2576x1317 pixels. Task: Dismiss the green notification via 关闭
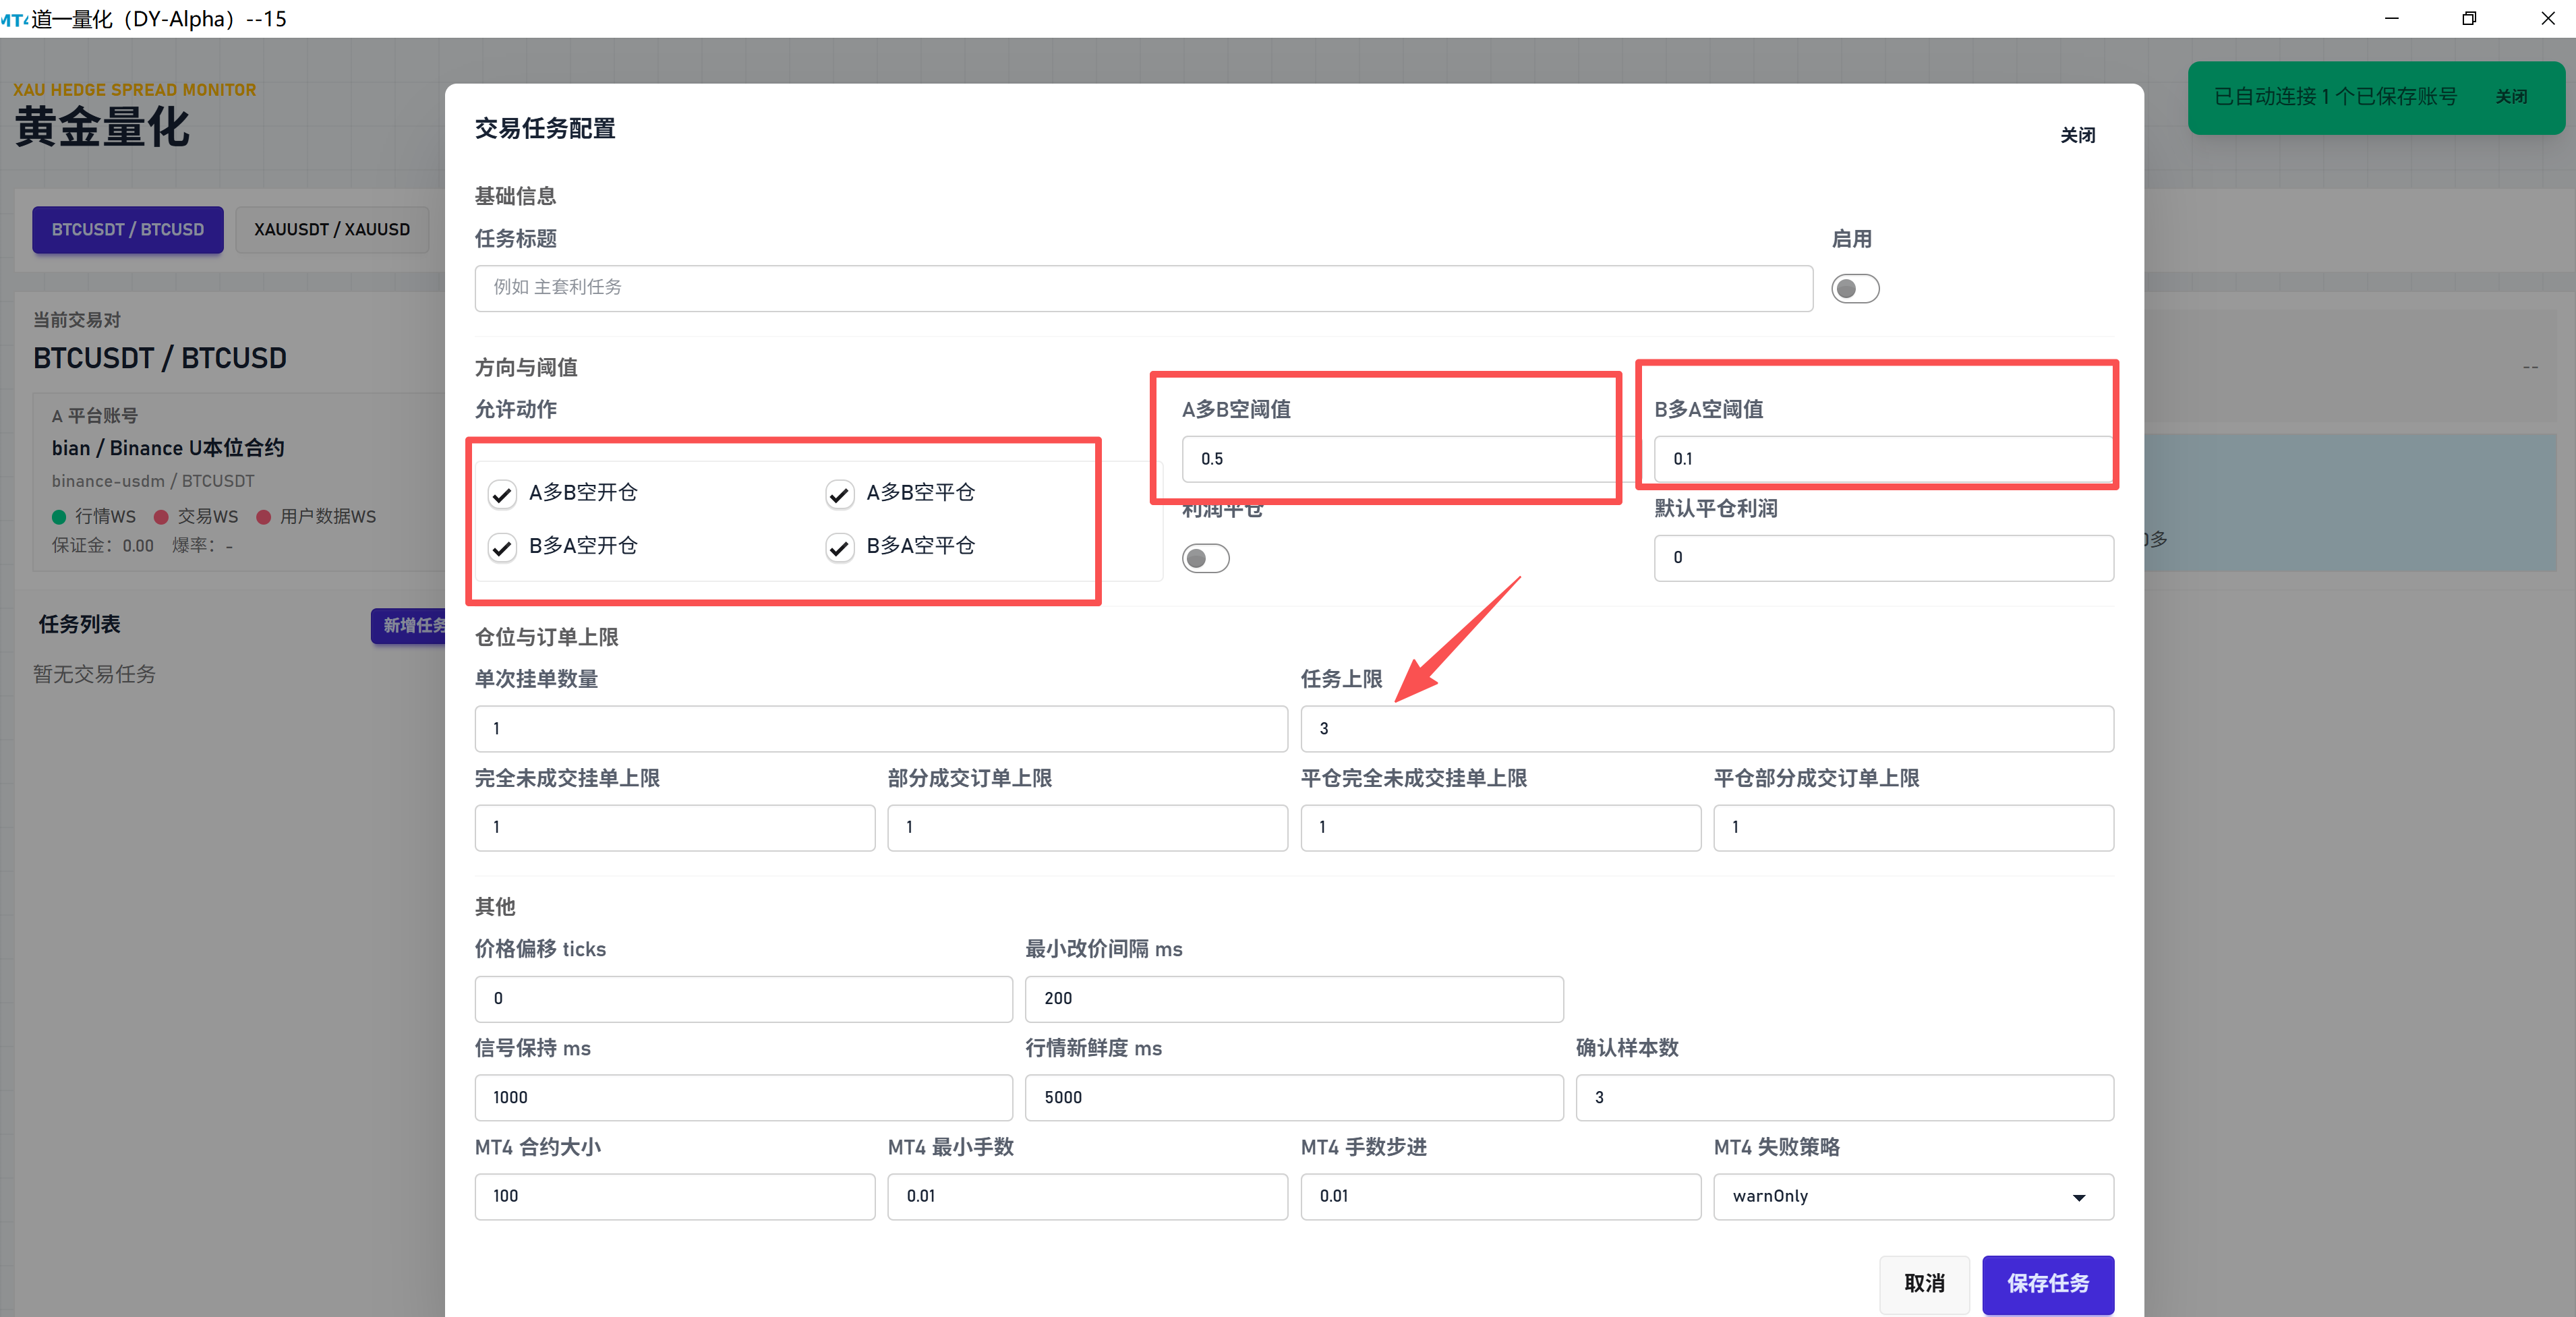[2511, 97]
